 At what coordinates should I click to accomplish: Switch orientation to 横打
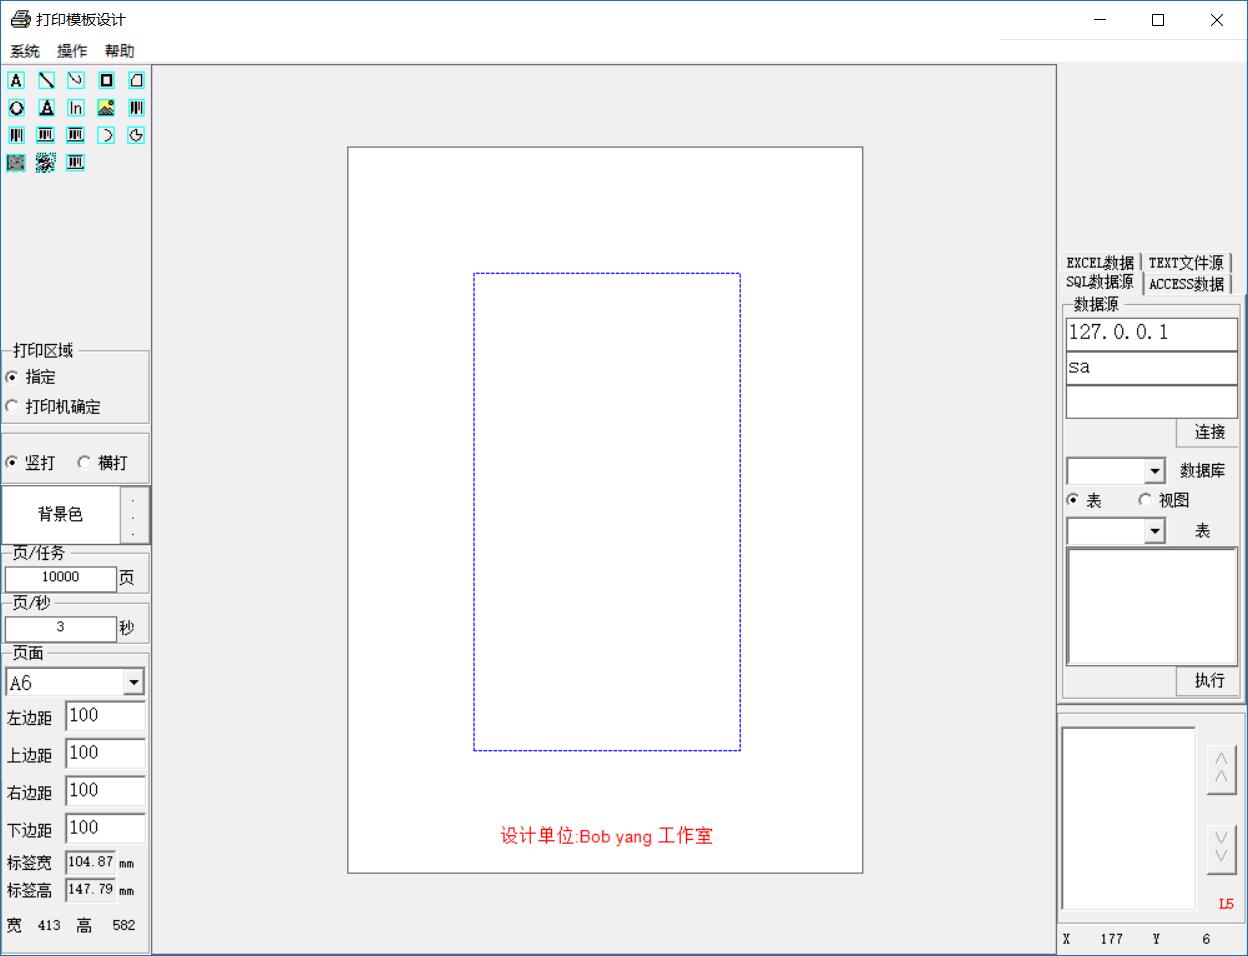click(84, 462)
